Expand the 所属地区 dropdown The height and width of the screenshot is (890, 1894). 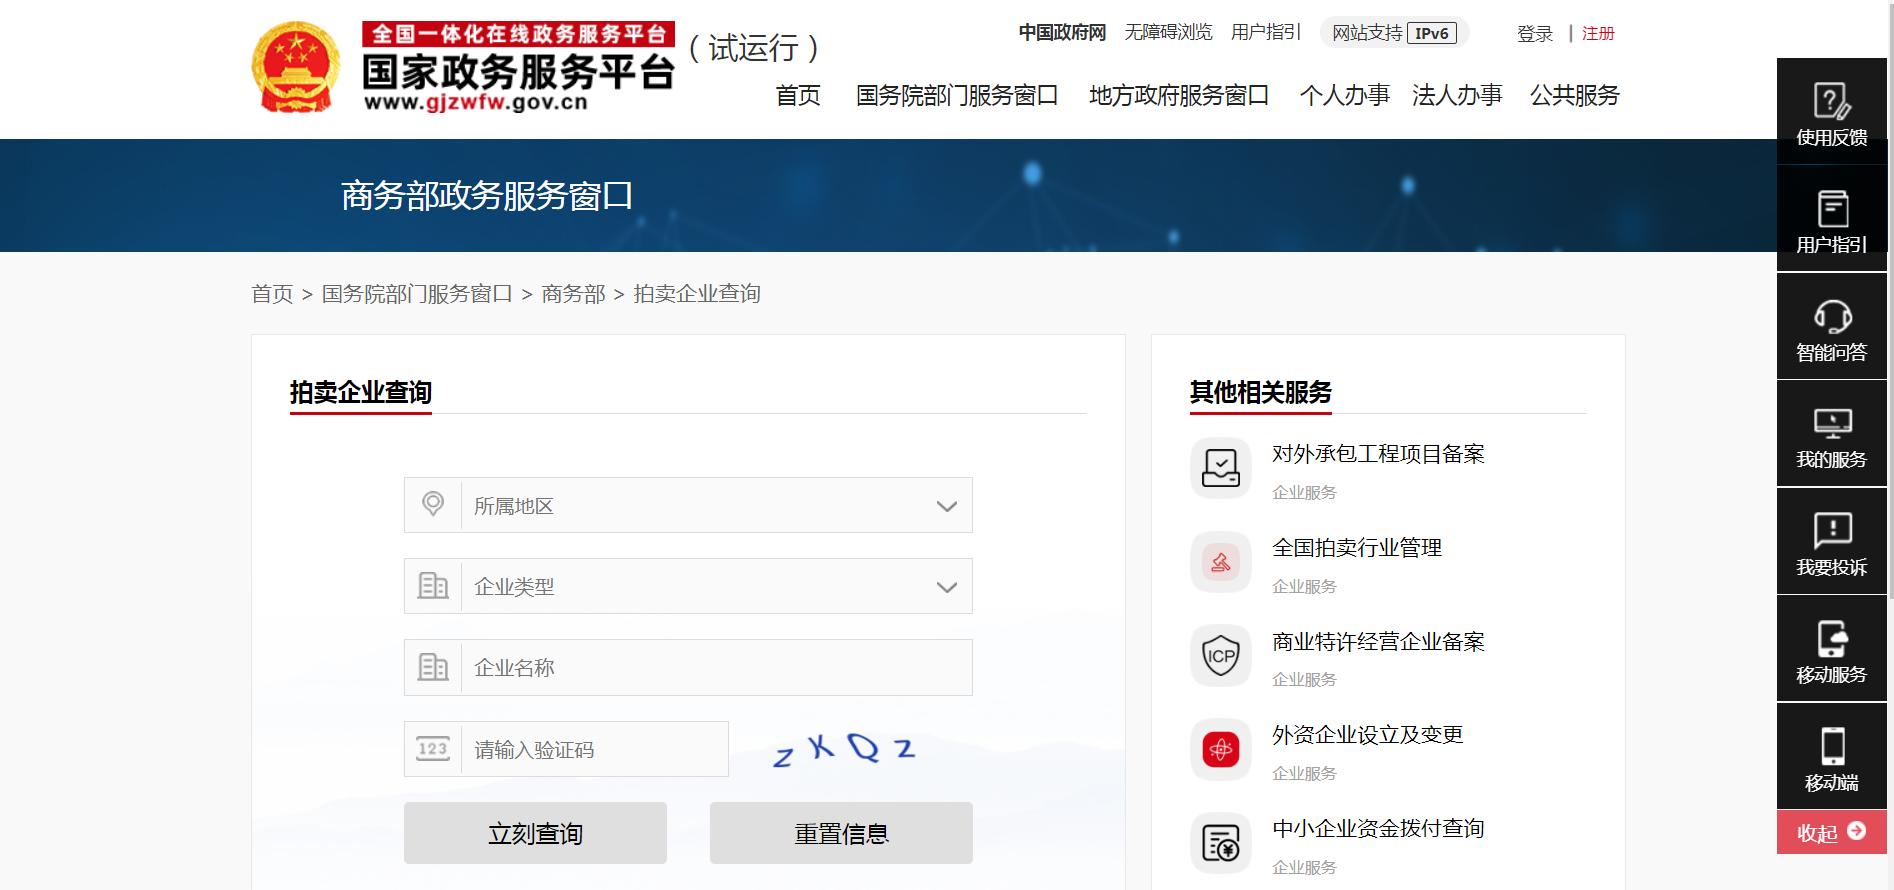point(688,505)
